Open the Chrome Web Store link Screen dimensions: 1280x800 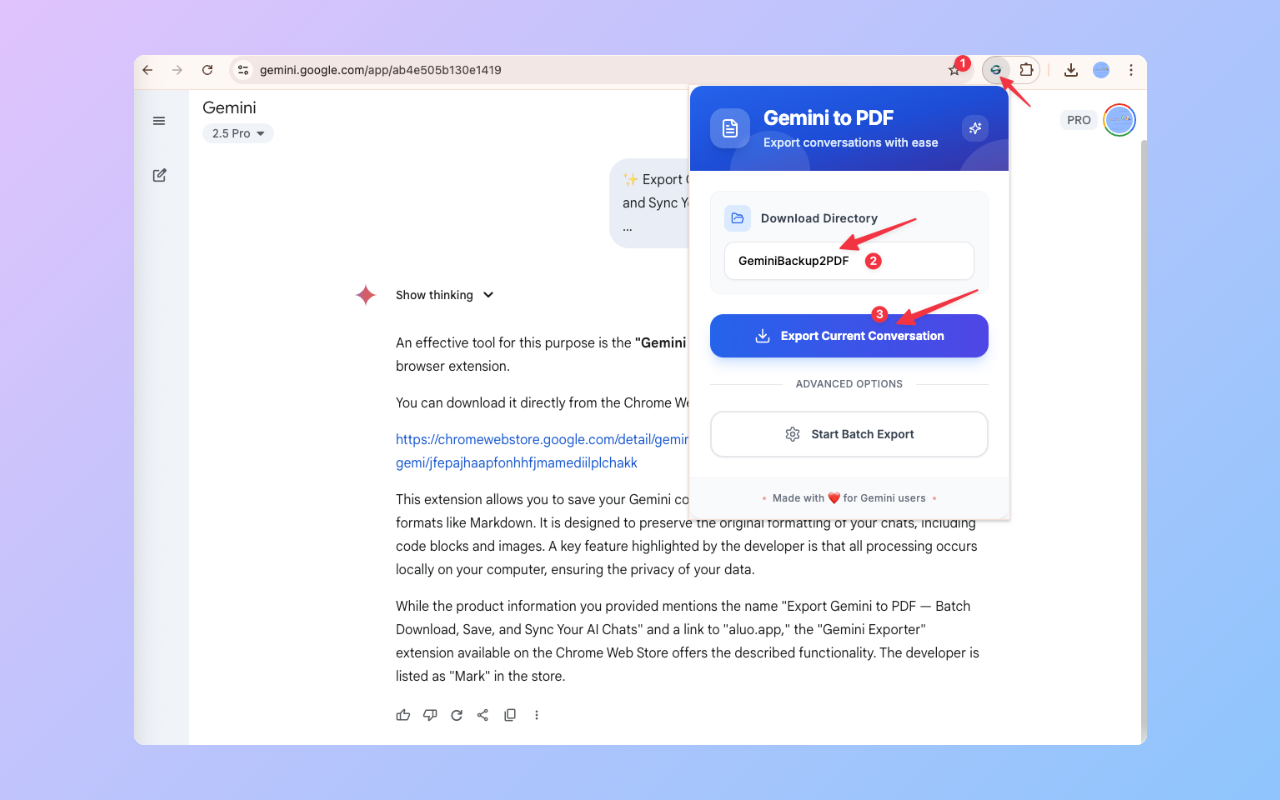click(542, 439)
